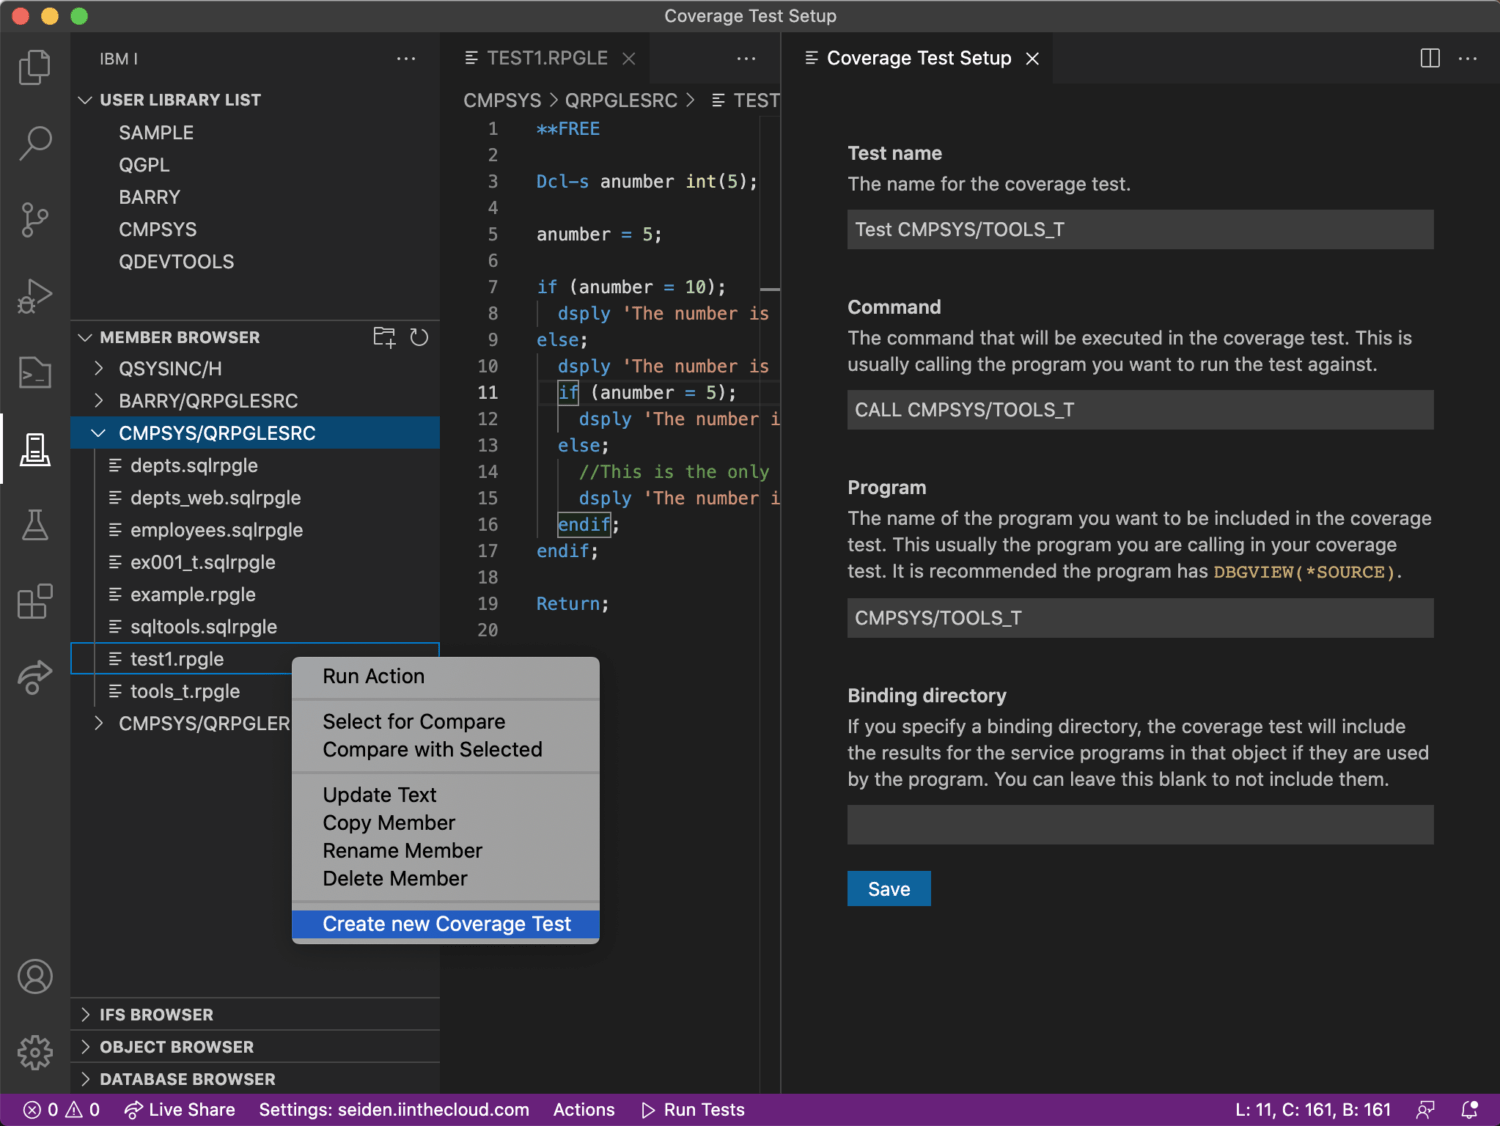The width and height of the screenshot is (1500, 1126).
Task: Open the Source Control view
Action: point(35,219)
